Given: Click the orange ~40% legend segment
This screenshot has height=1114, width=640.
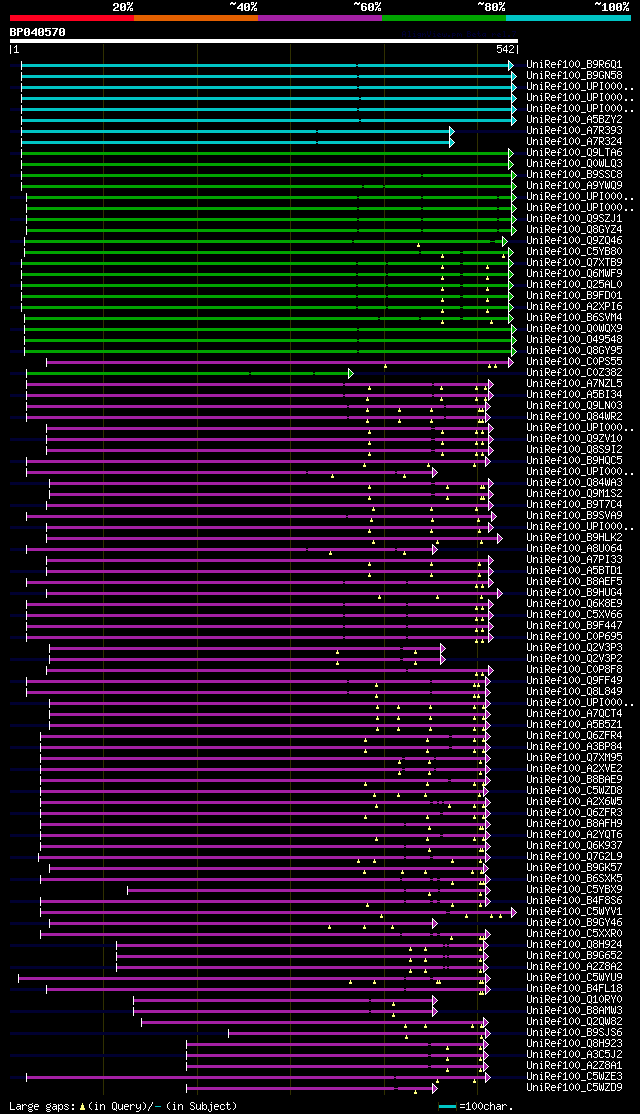Looking at the screenshot, I should (x=196, y=18).
